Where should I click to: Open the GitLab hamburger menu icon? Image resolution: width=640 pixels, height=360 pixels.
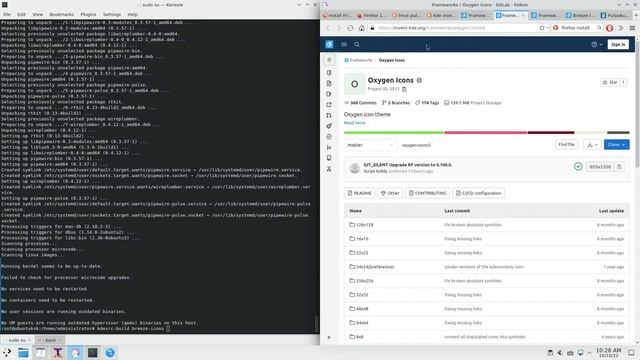(344, 44)
